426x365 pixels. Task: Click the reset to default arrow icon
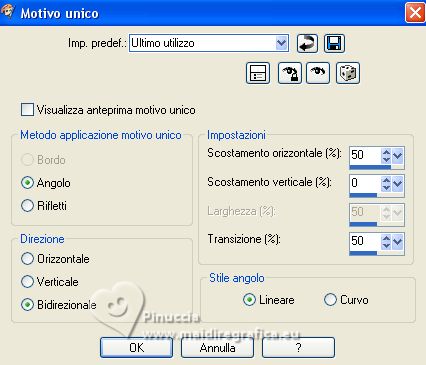tap(307, 43)
